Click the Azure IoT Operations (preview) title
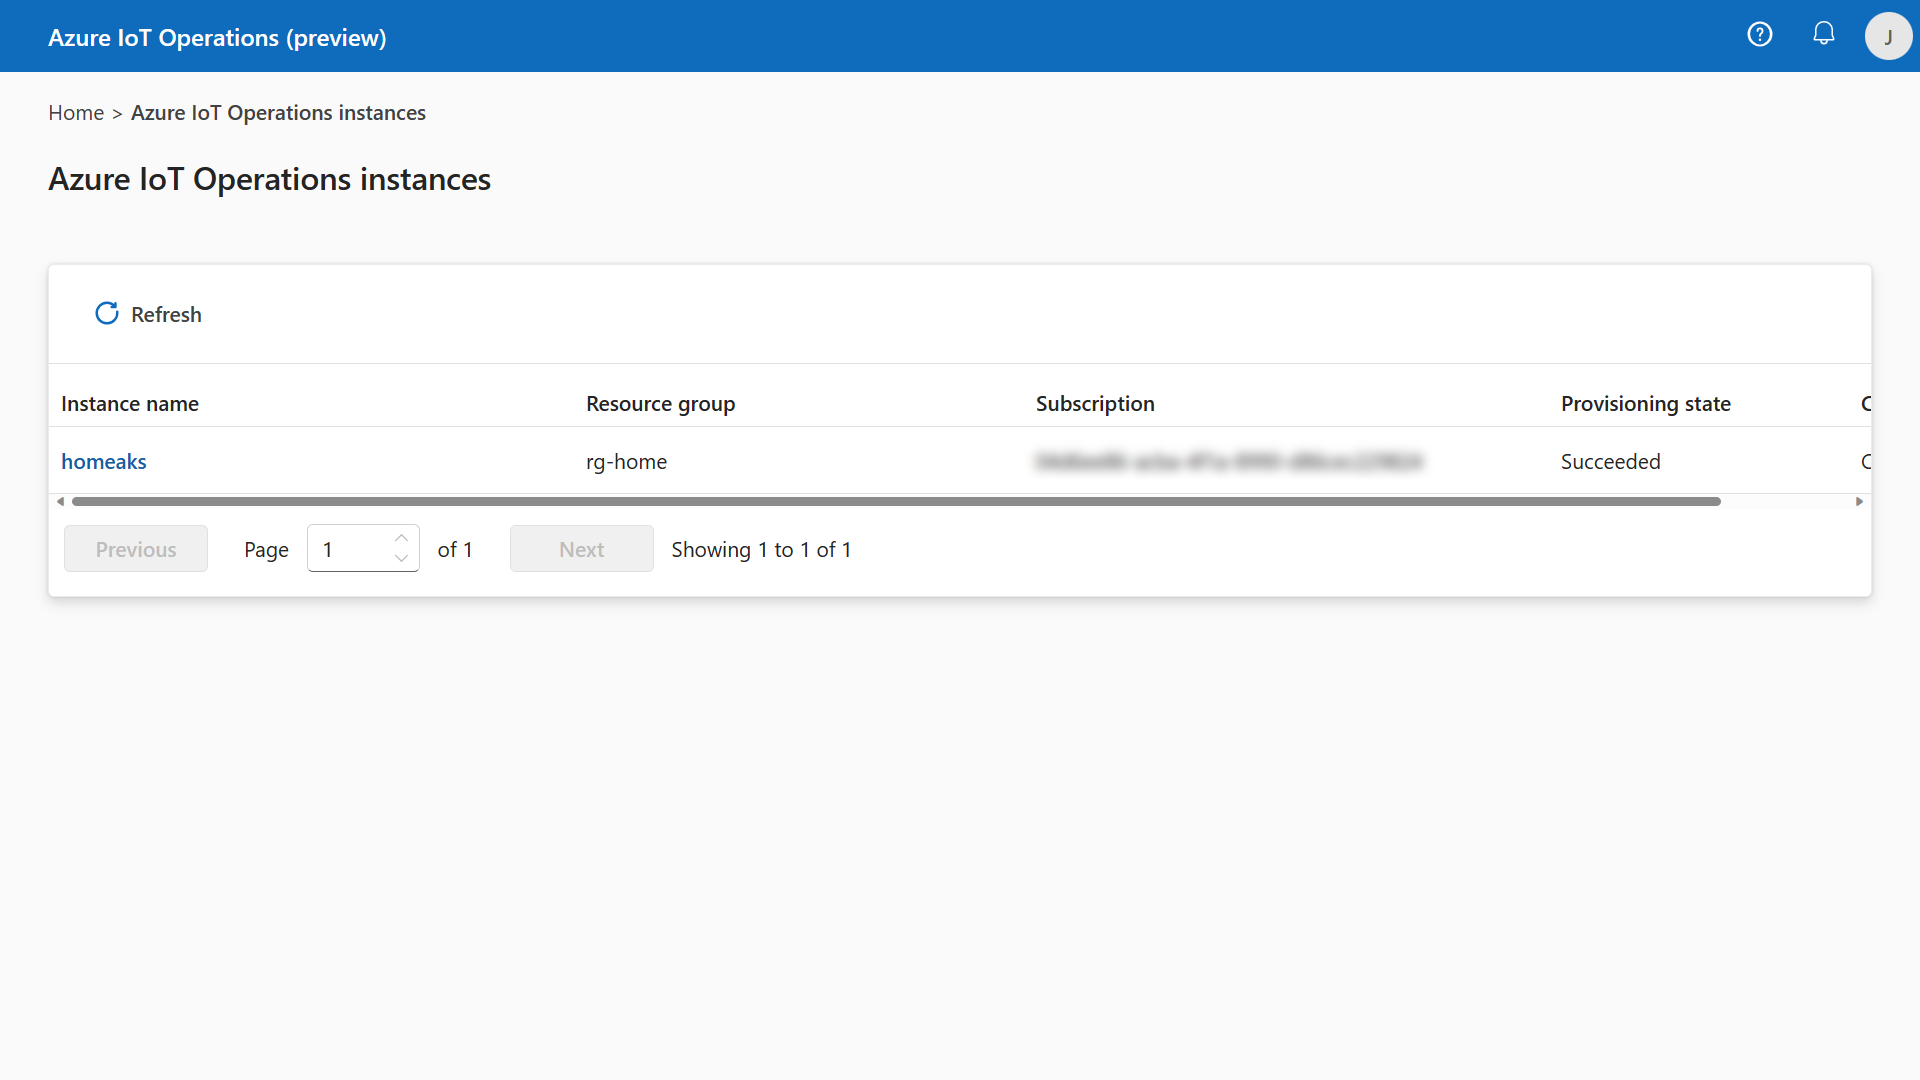The image size is (1920, 1080). 217,37
